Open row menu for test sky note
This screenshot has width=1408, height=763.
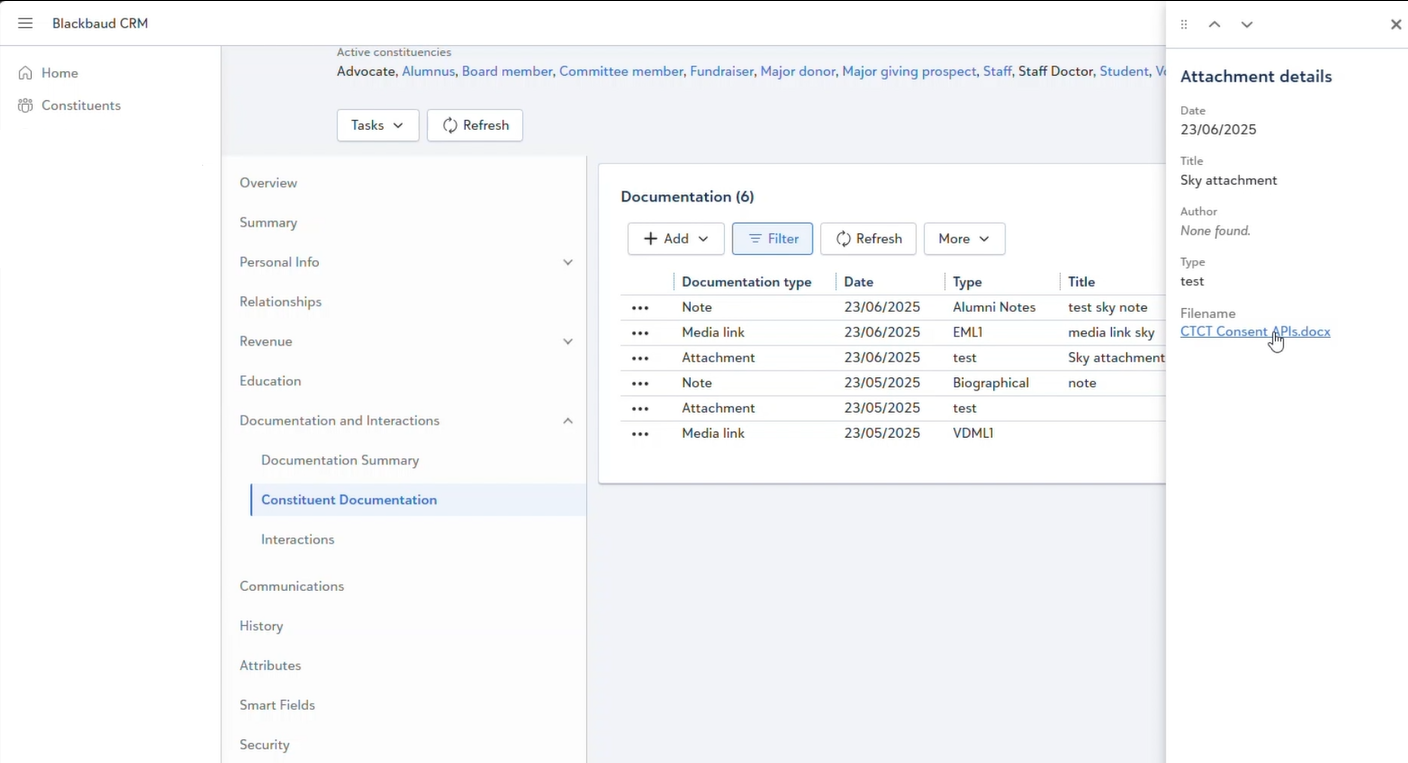(x=640, y=308)
